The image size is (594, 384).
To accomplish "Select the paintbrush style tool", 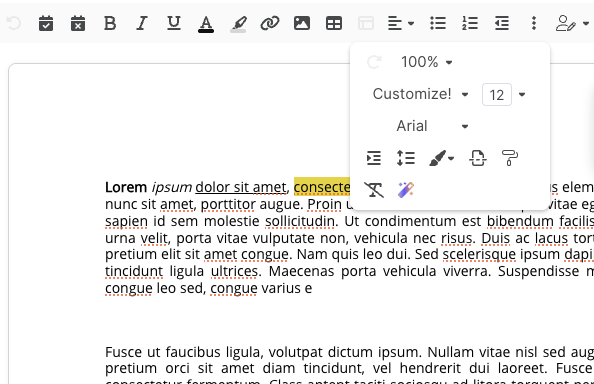I will pos(438,158).
